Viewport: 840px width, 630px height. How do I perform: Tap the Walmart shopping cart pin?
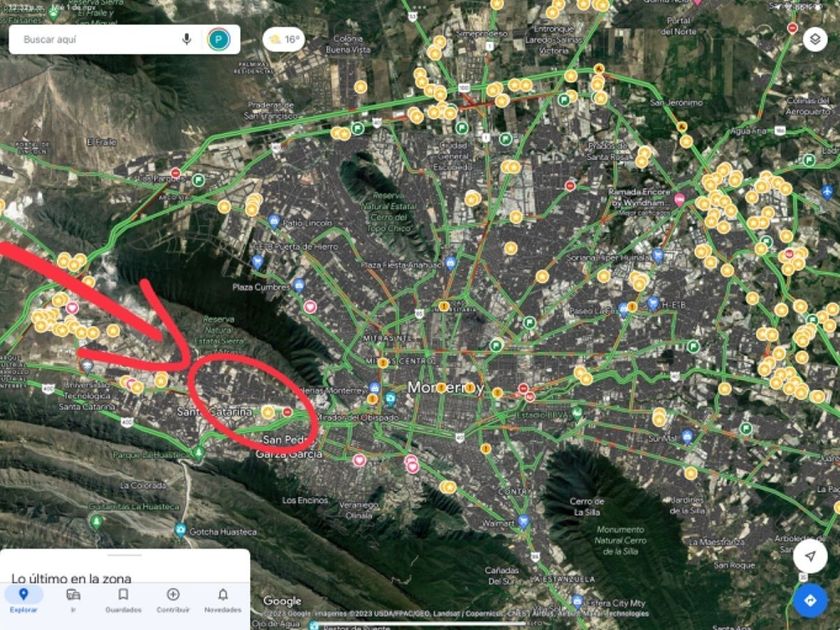[x=523, y=521]
